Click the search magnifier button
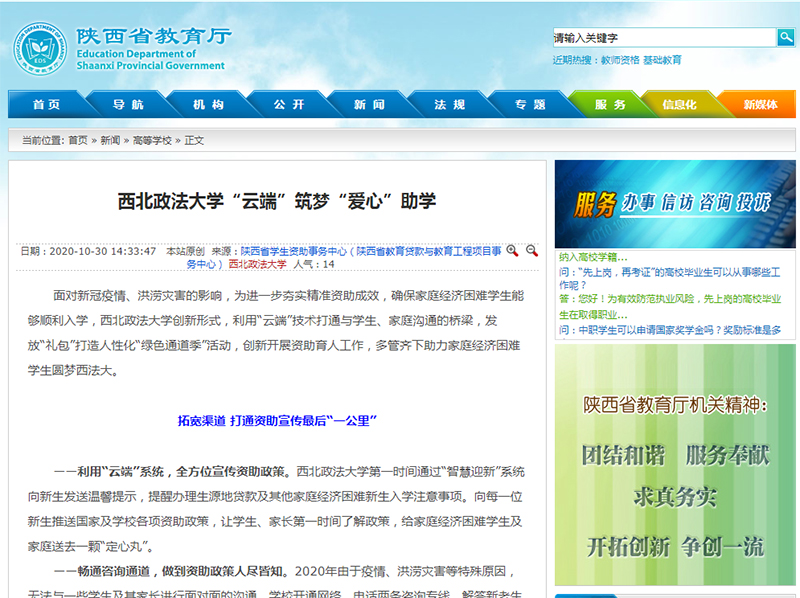Screen dimensions: 800x598 (786, 38)
